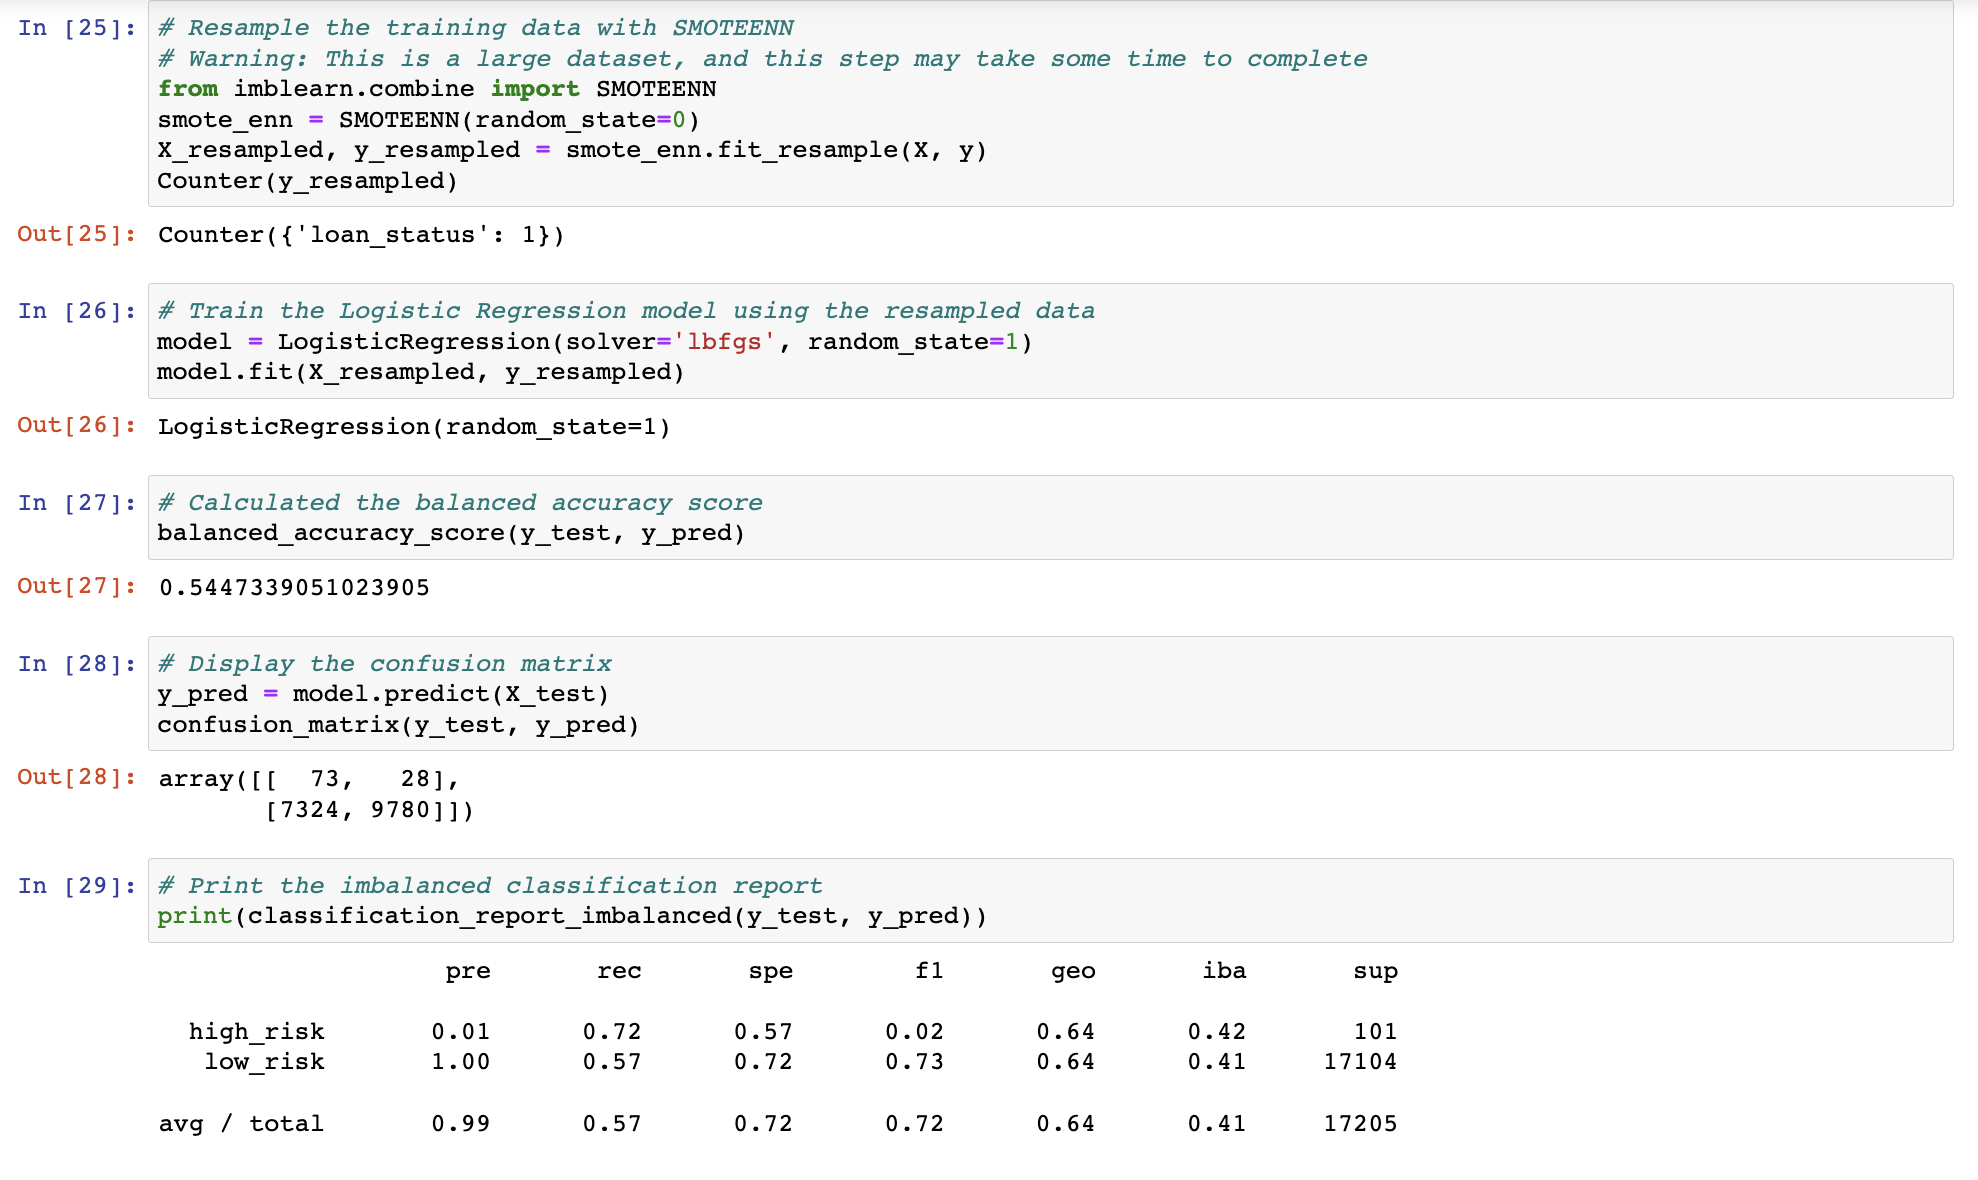
Task: Click the In [29] cell prompt
Action: [77, 886]
